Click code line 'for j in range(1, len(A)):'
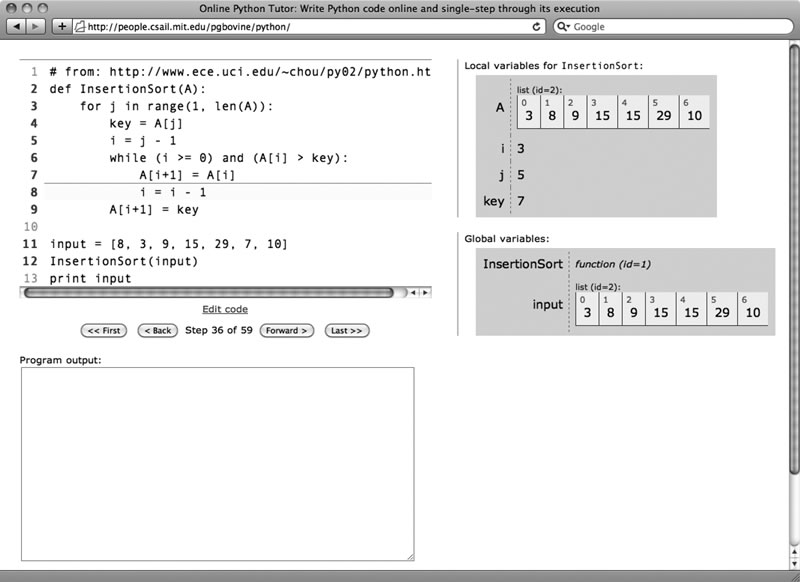This screenshot has height=582, width=800. click(177, 106)
